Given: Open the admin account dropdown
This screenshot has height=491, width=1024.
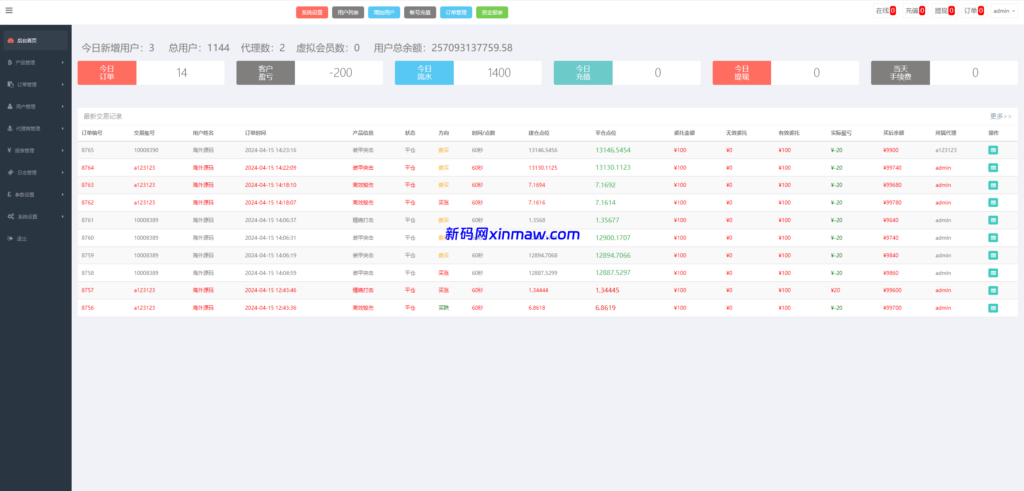Looking at the screenshot, I should [x=1003, y=11].
